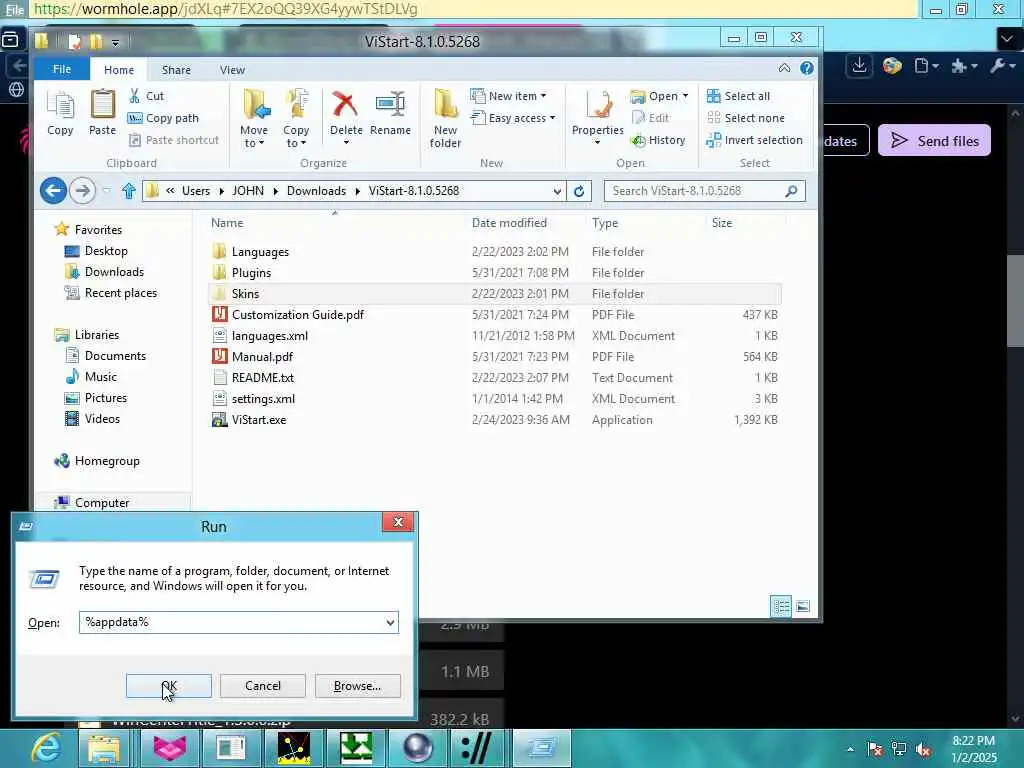Click OK in the Run dialog

pos(168,686)
